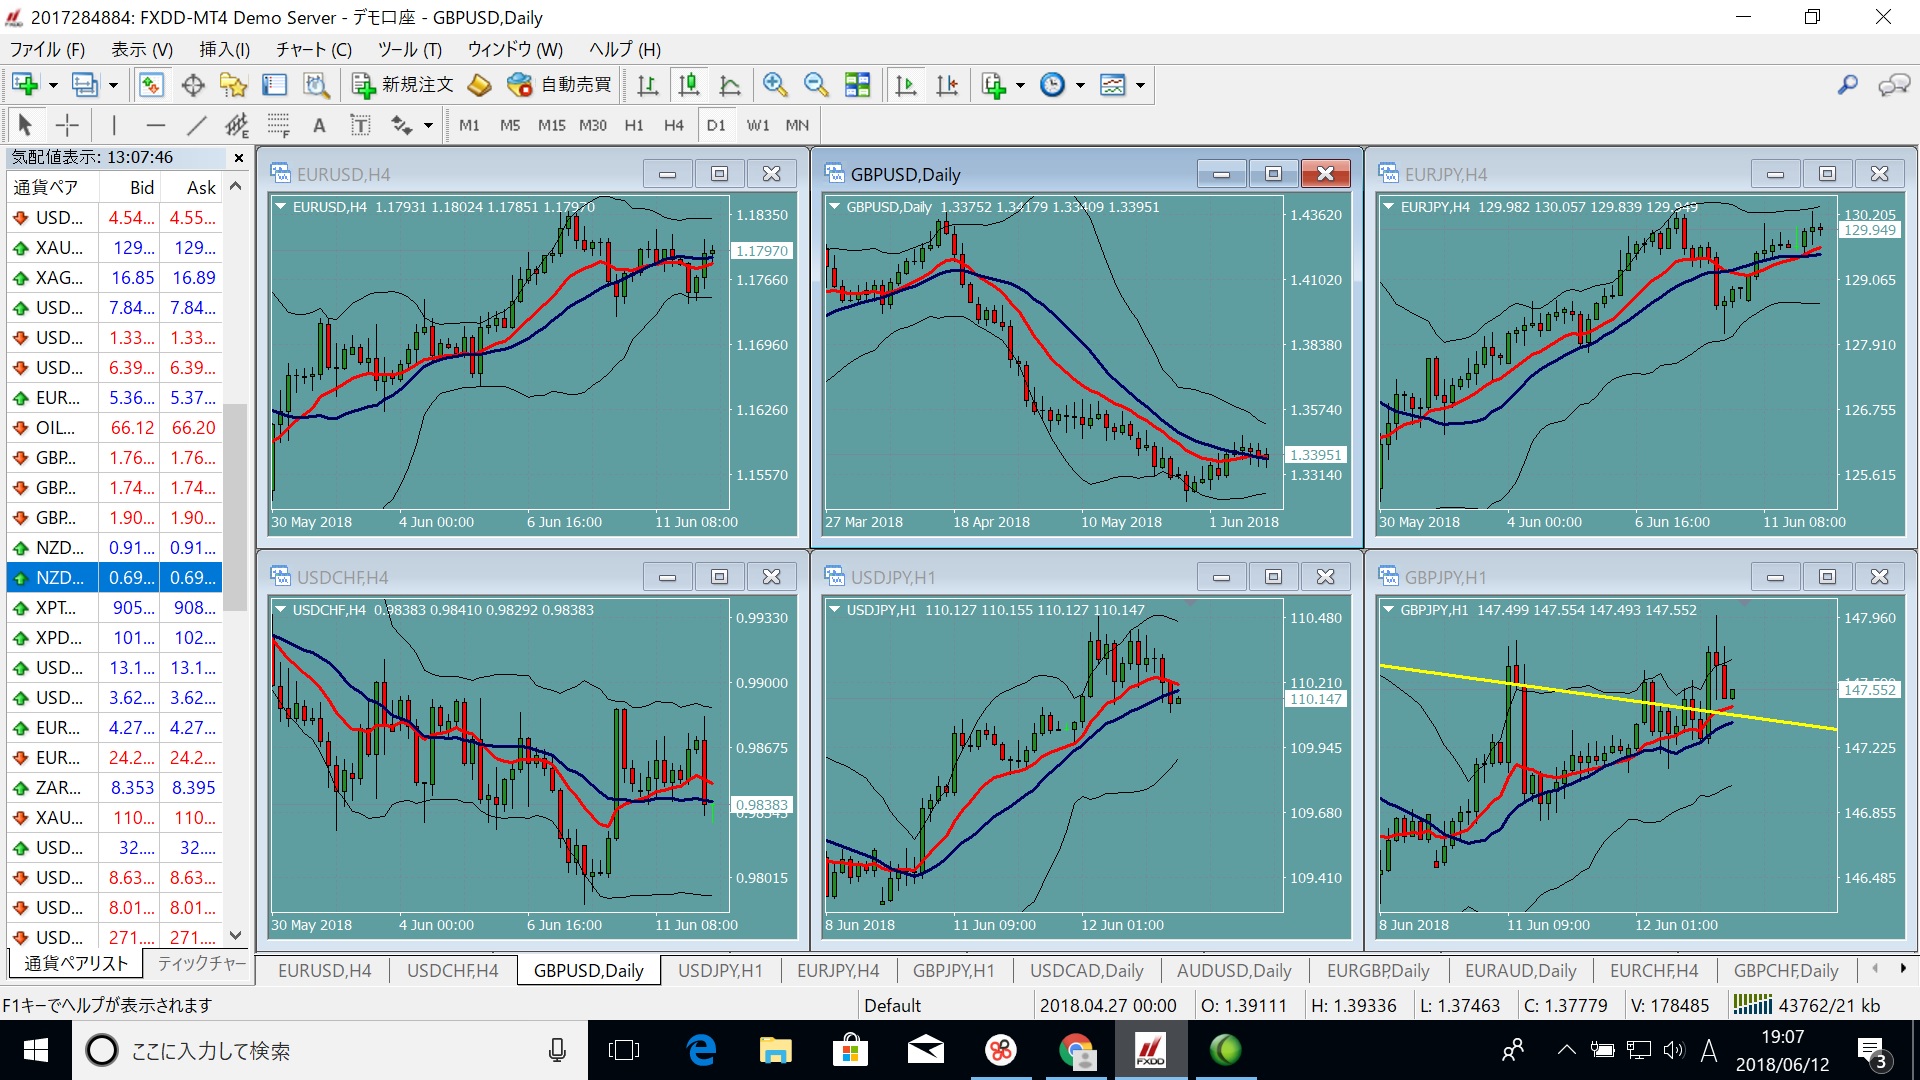Open the MetaEditor book icon

click(x=480, y=85)
